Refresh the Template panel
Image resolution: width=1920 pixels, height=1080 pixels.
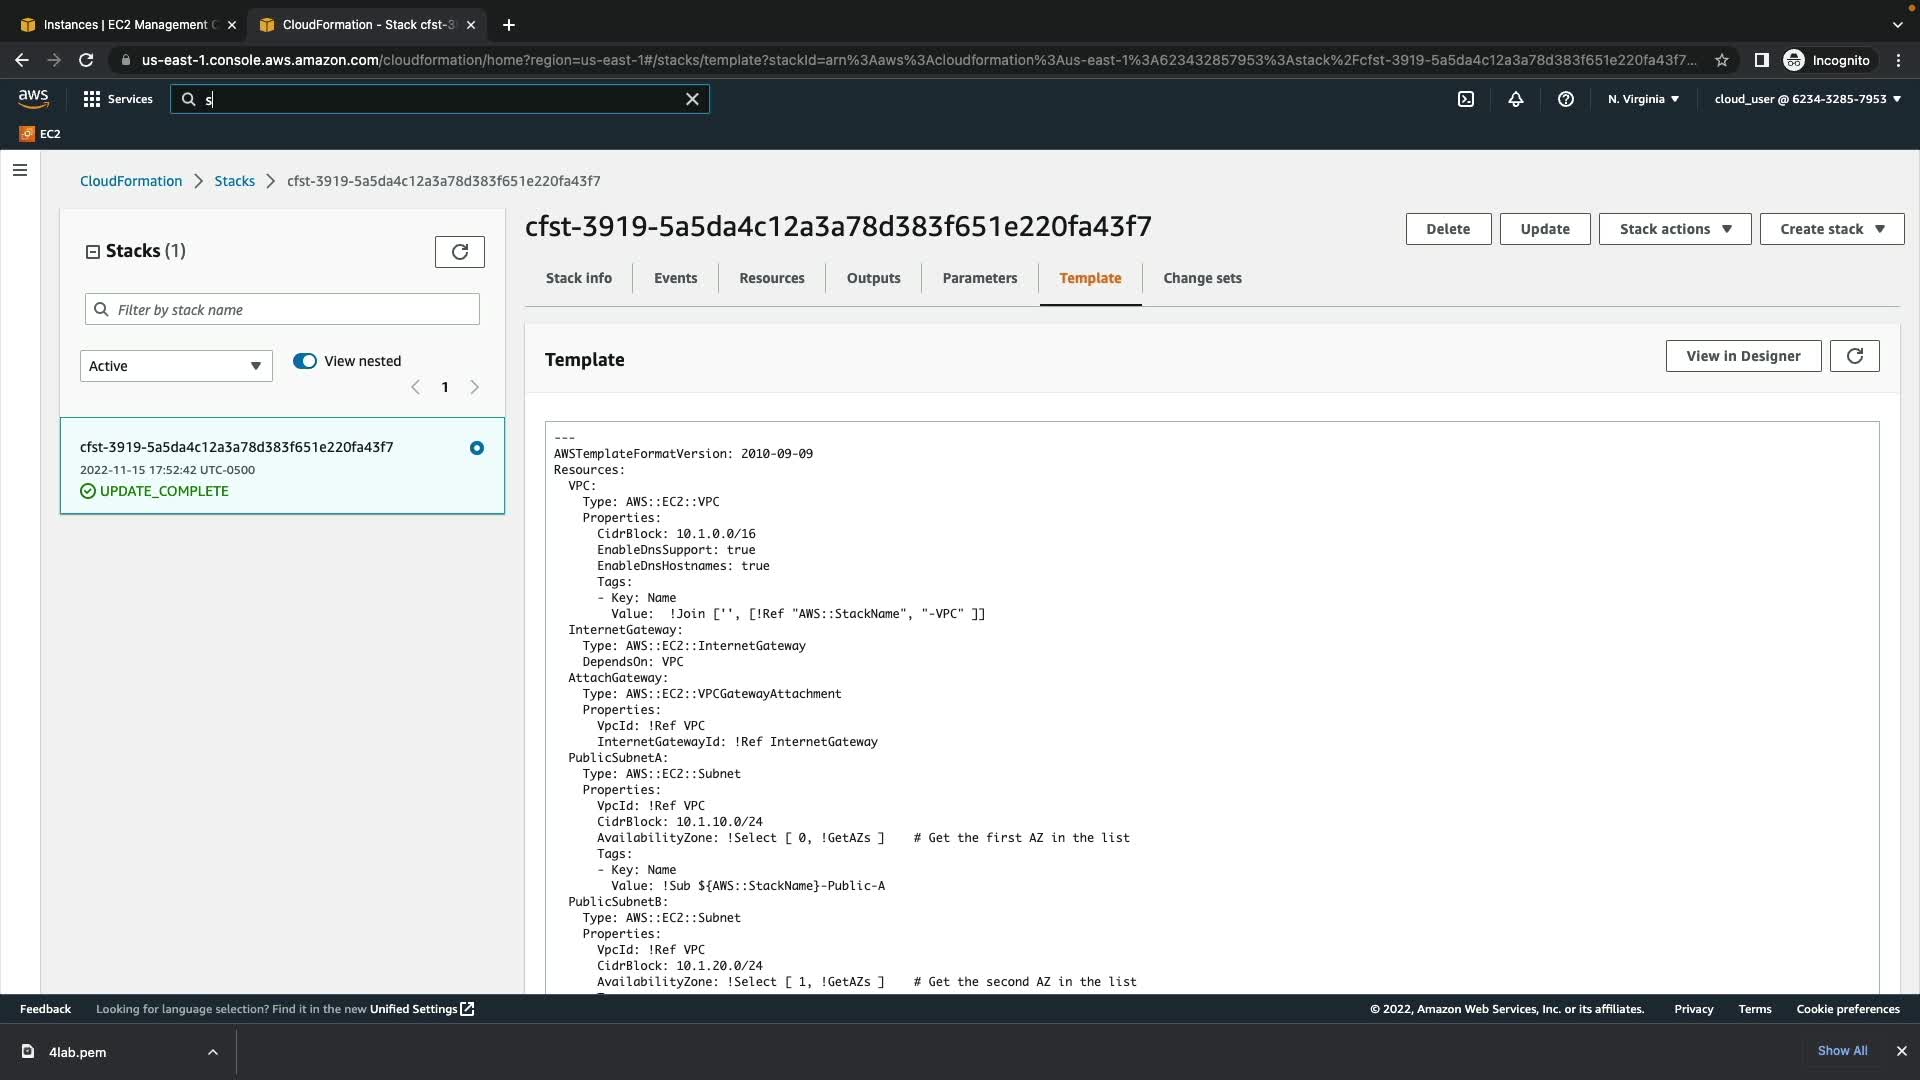(x=1854, y=356)
